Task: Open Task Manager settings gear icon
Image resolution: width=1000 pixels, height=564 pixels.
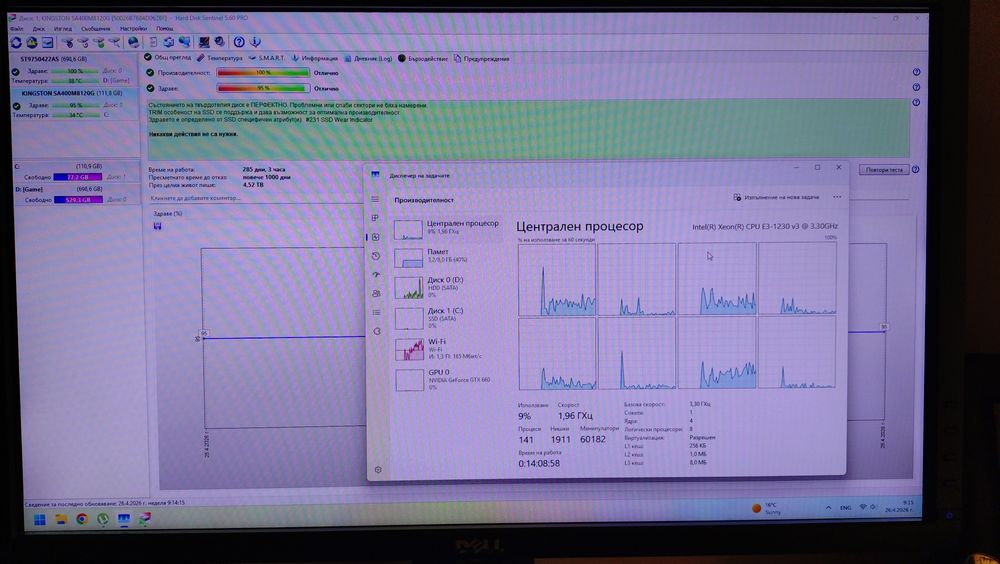Action: pos(378,470)
